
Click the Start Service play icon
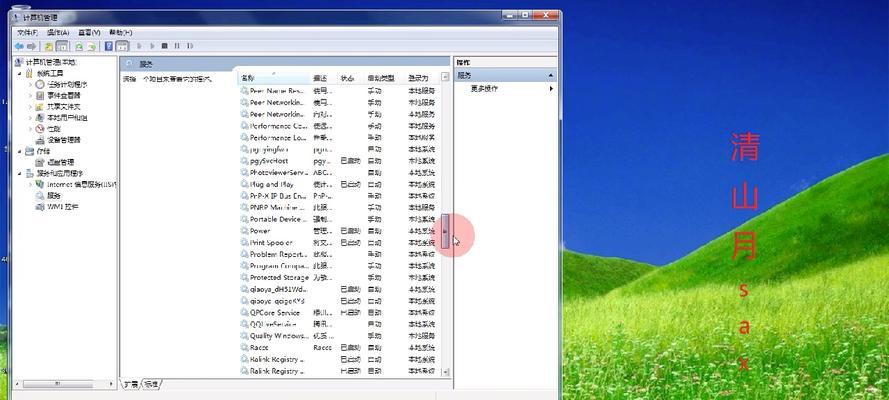coord(138,46)
